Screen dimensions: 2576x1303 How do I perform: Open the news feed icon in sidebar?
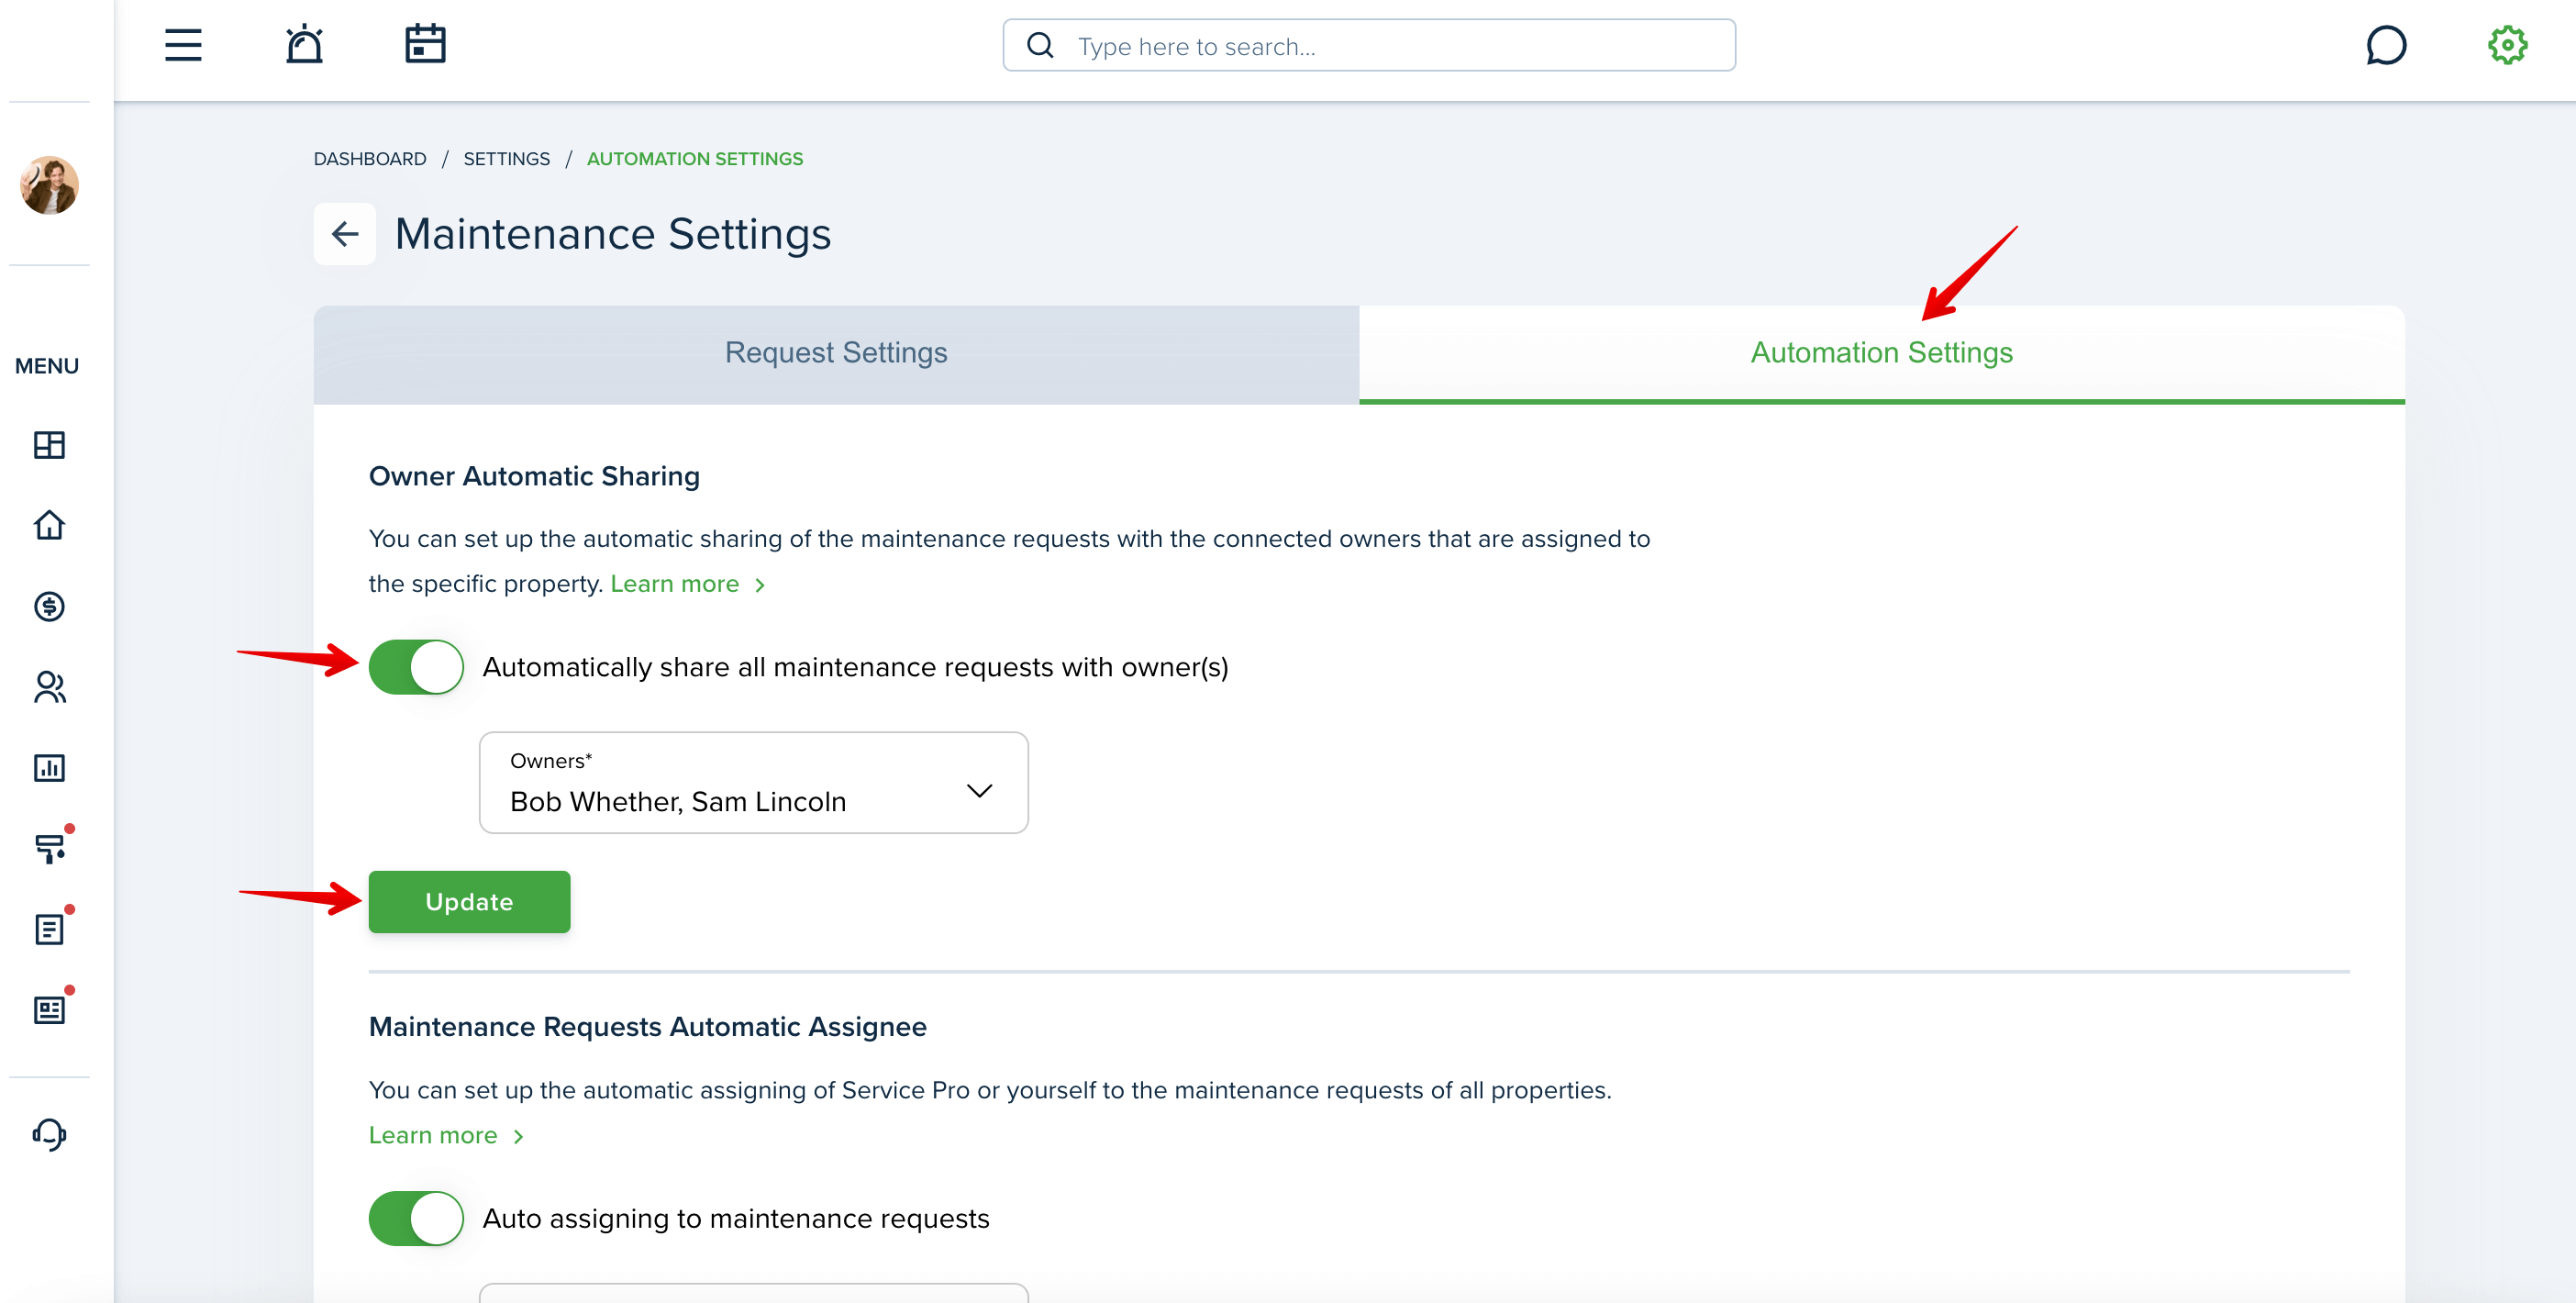[x=49, y=1010]
